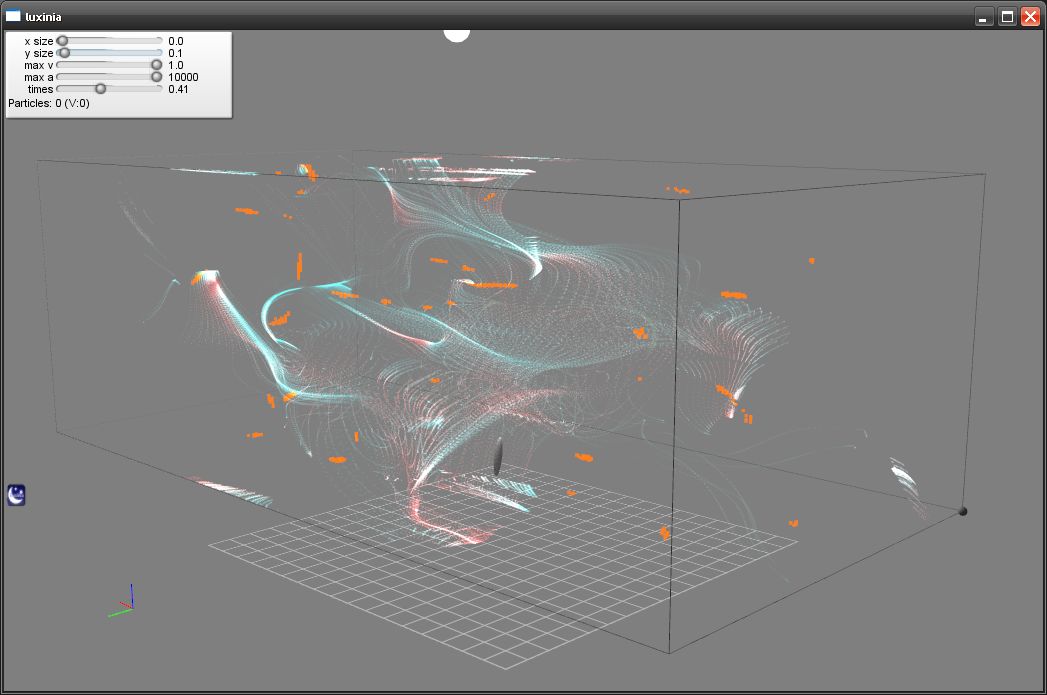The image size is (1047, 695).
Task: Click the 'max v' label
Action: pyautogui.click(x=39, y=65)
